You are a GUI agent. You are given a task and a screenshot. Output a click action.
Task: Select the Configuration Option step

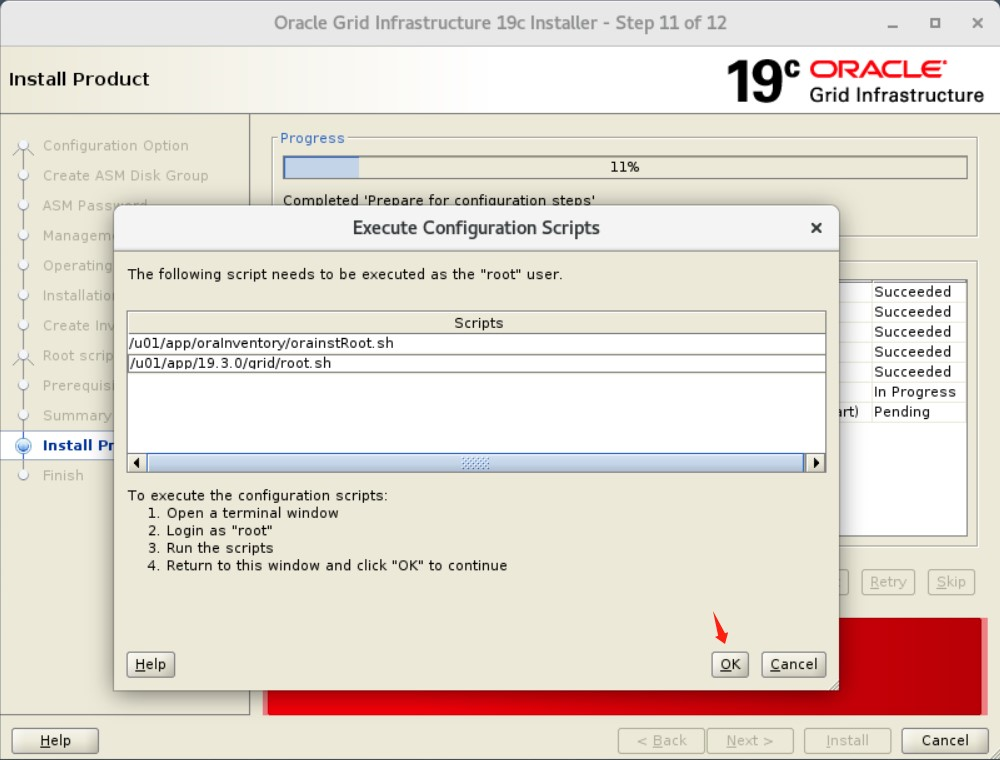[x=115, y=145]
